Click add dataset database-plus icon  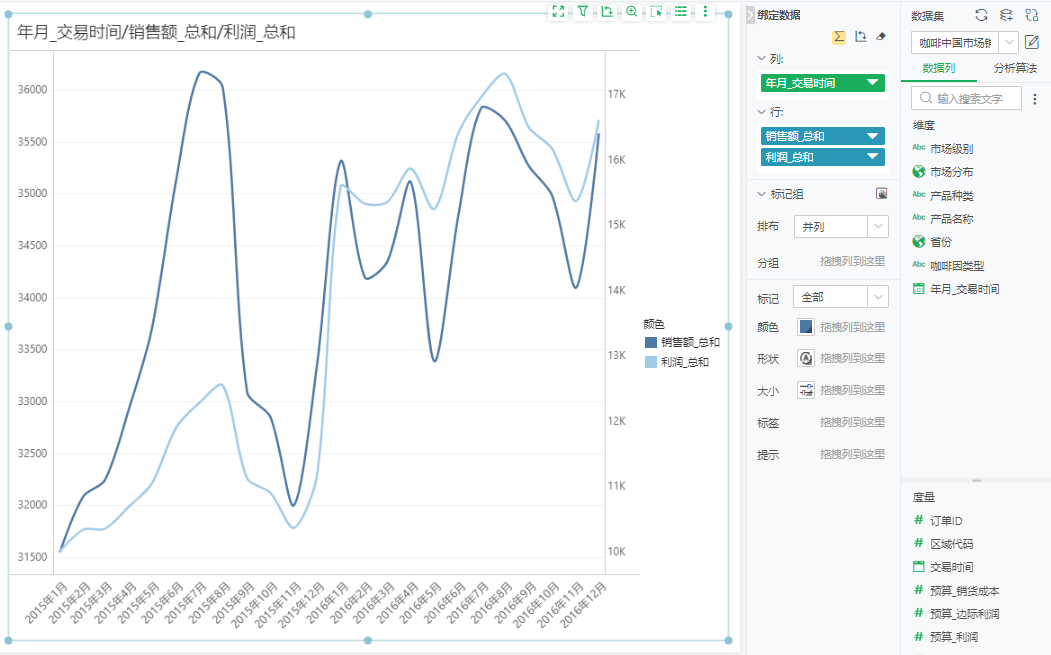(x=1006, y=15)
